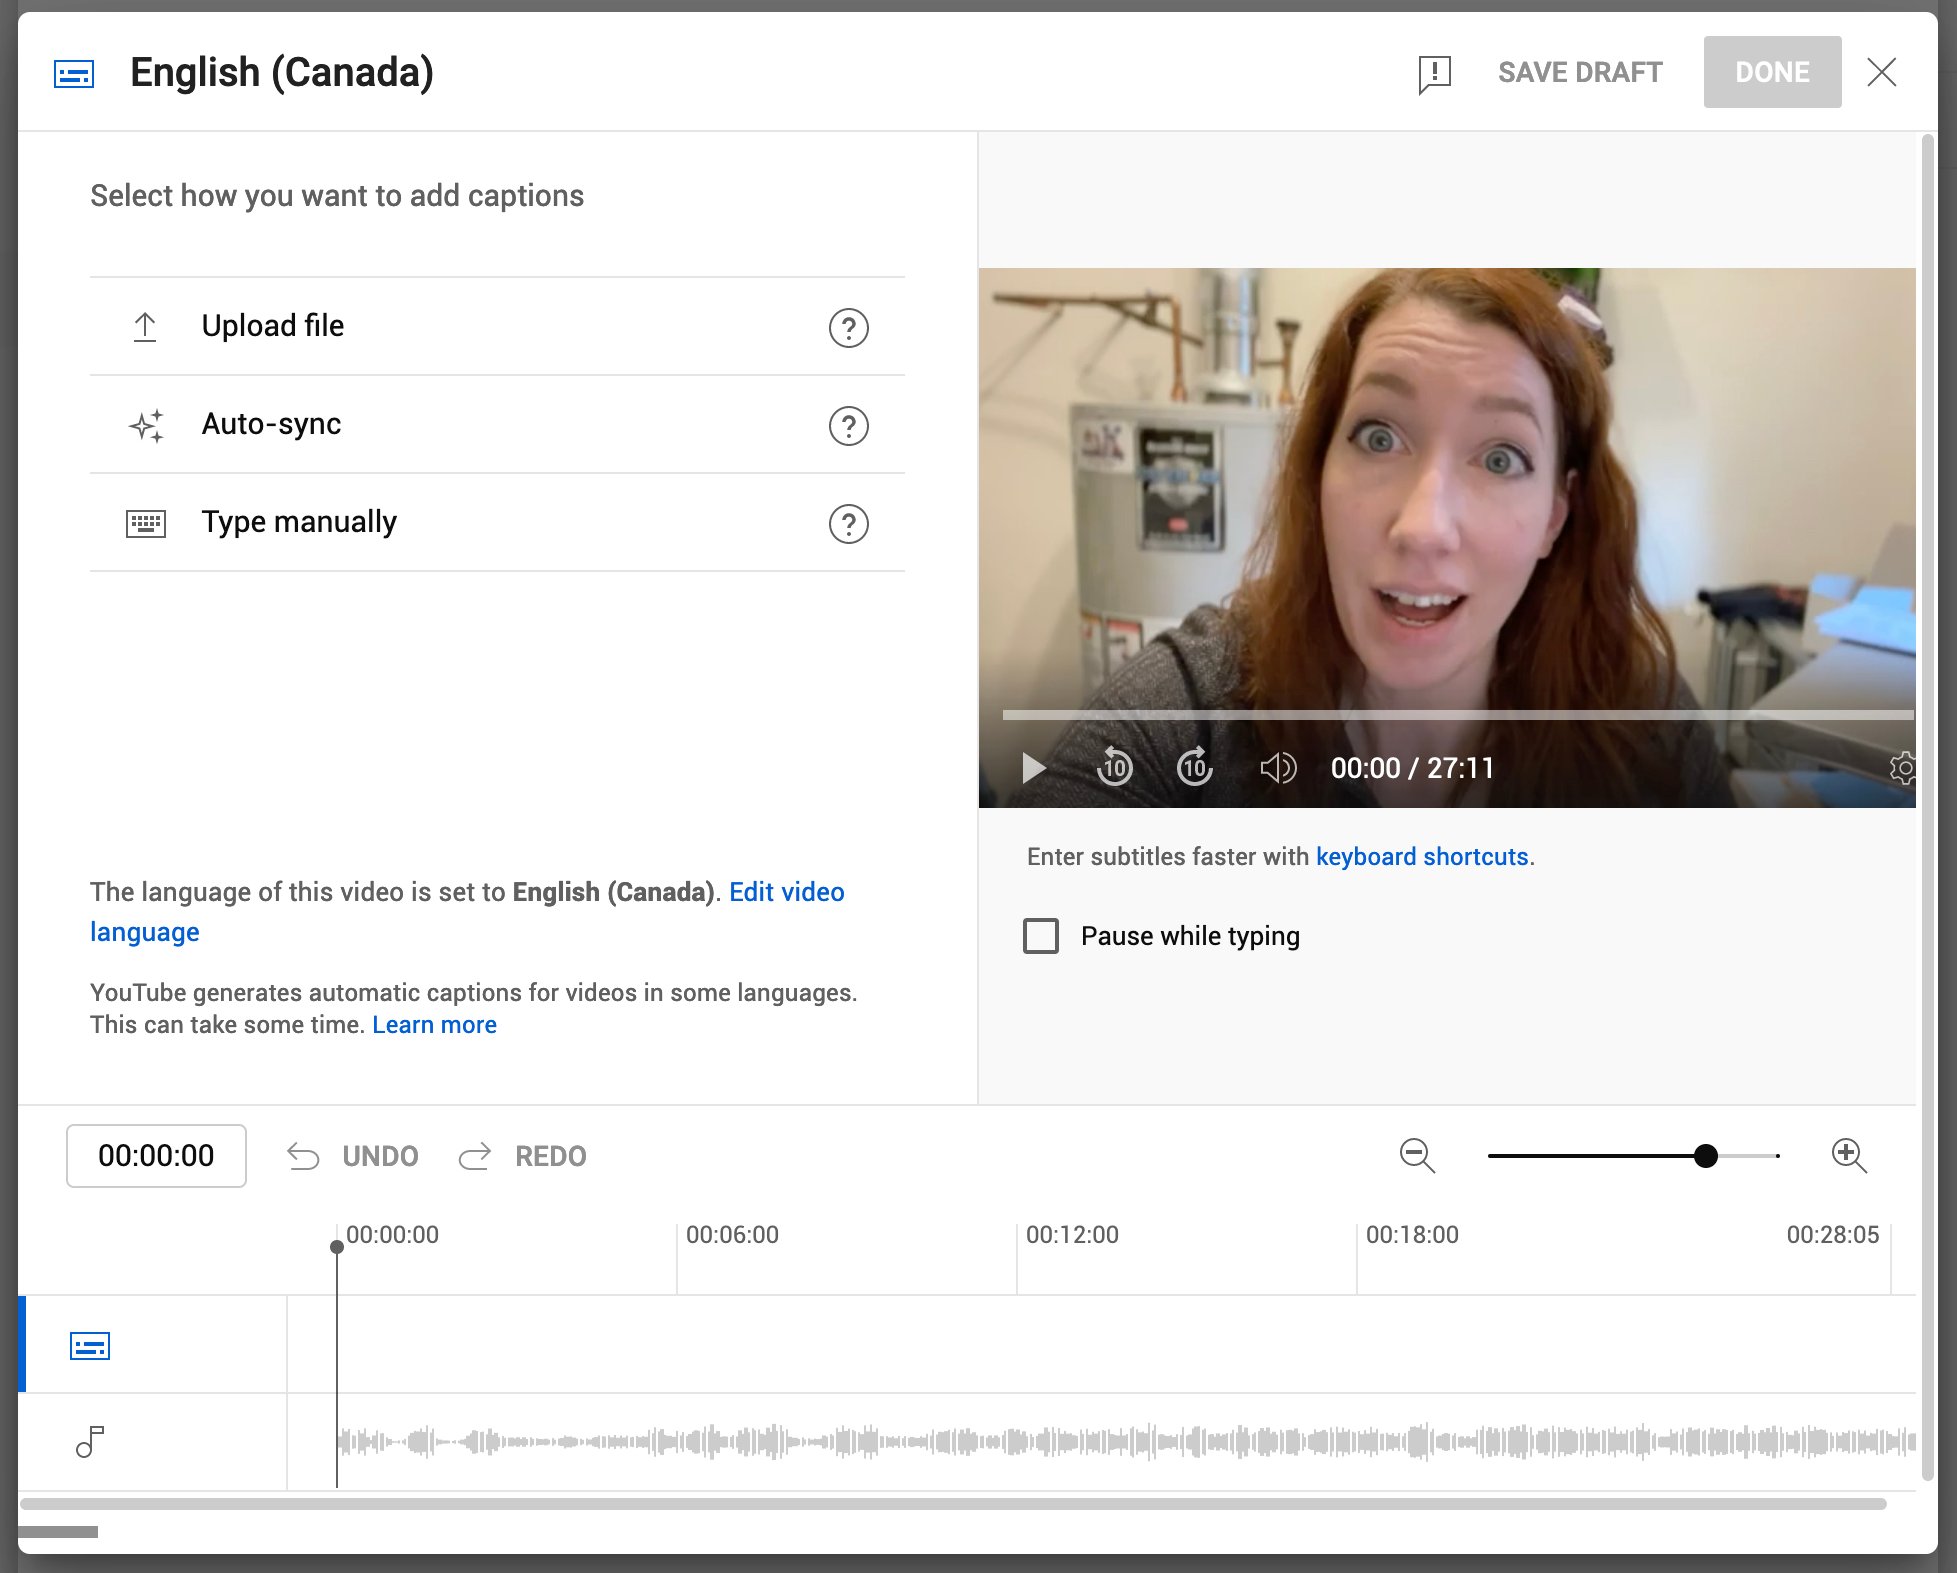Select the captions track icon
Screen dimensions: 1957x1573
click(x=90, y=1346)
